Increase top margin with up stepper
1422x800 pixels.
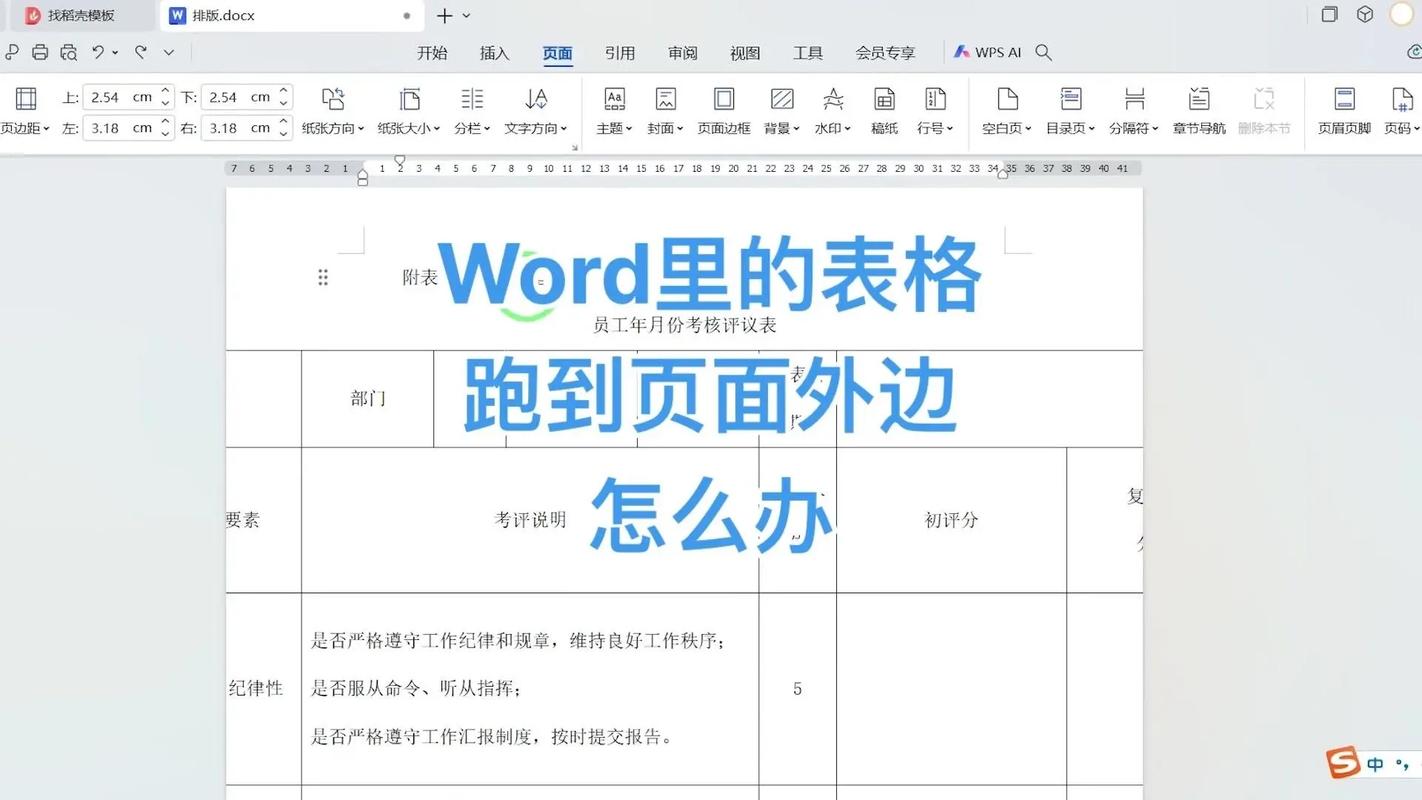pyautogui.click(x=166, y=91)
